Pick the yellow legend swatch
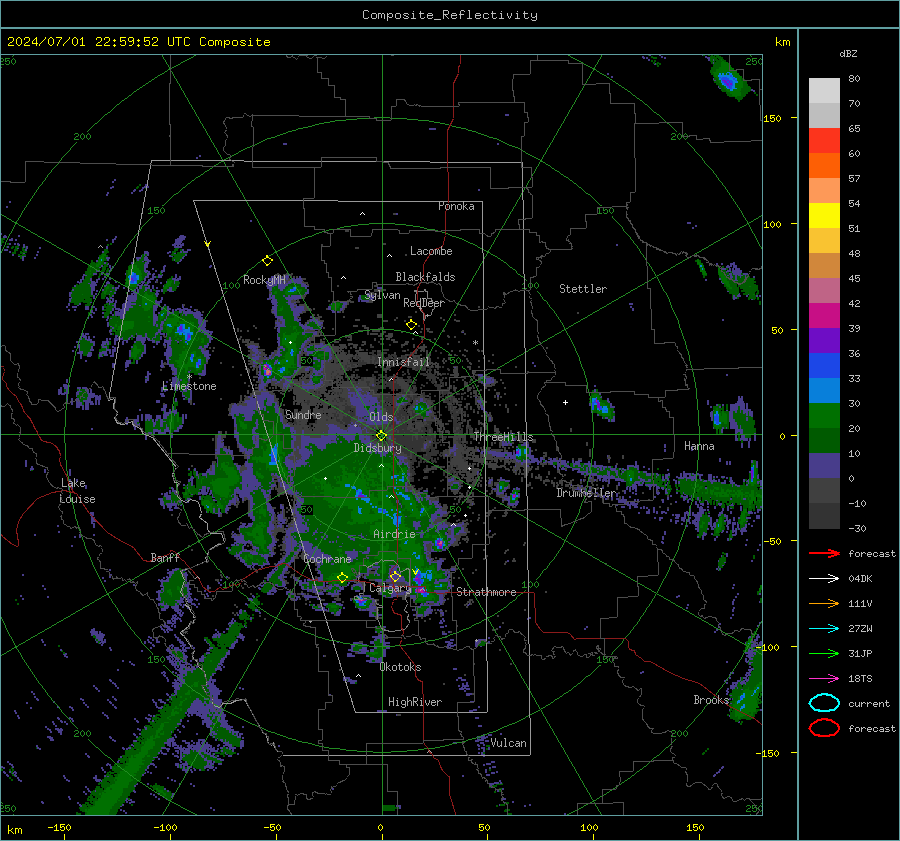Image resolution: width=900 pixels, height=841 pixels. point(824,215)
